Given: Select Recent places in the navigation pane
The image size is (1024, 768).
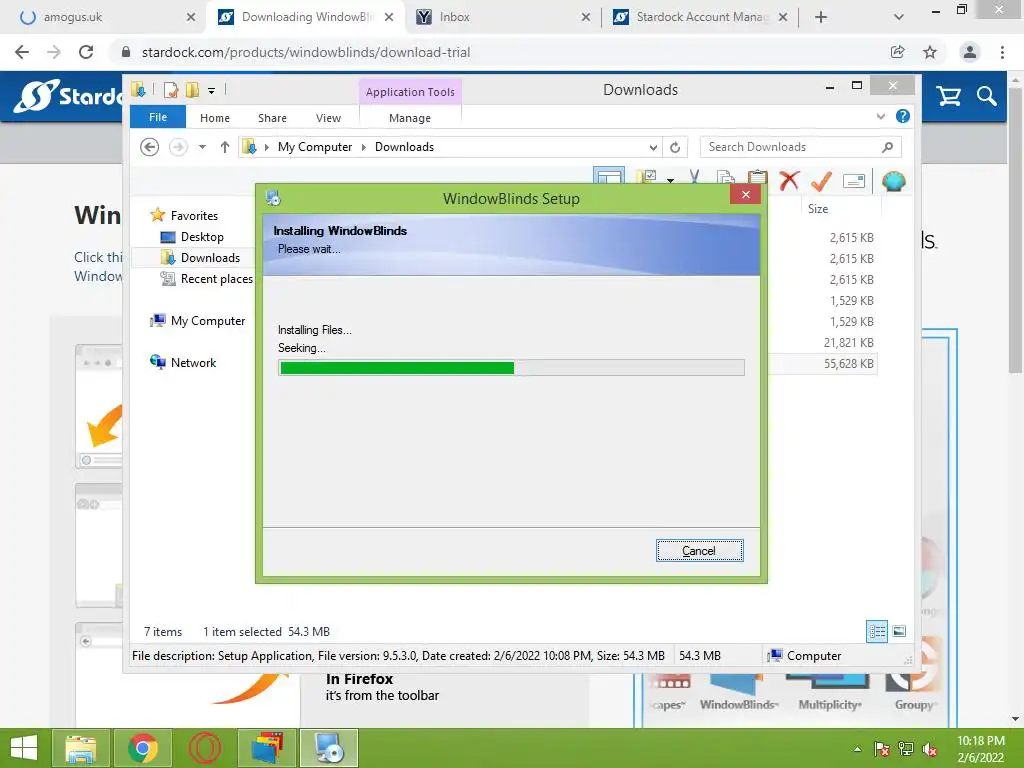Looking at the screenshot, I should [x=216, y=279].
